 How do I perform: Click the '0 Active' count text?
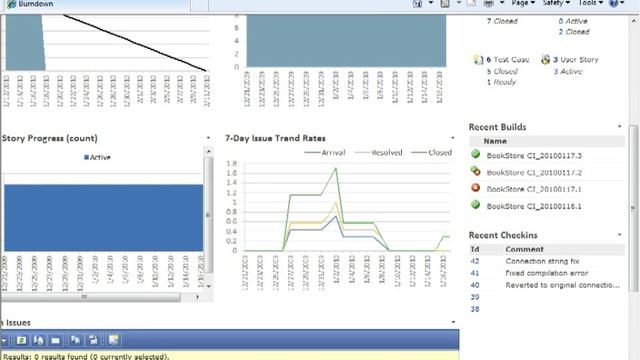(573, 21)
